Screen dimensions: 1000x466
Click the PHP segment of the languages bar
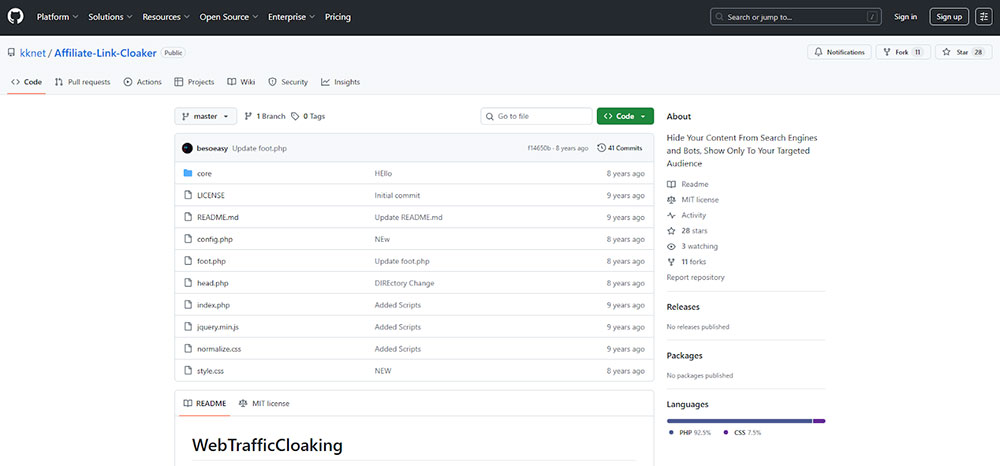tap(739, 421)
